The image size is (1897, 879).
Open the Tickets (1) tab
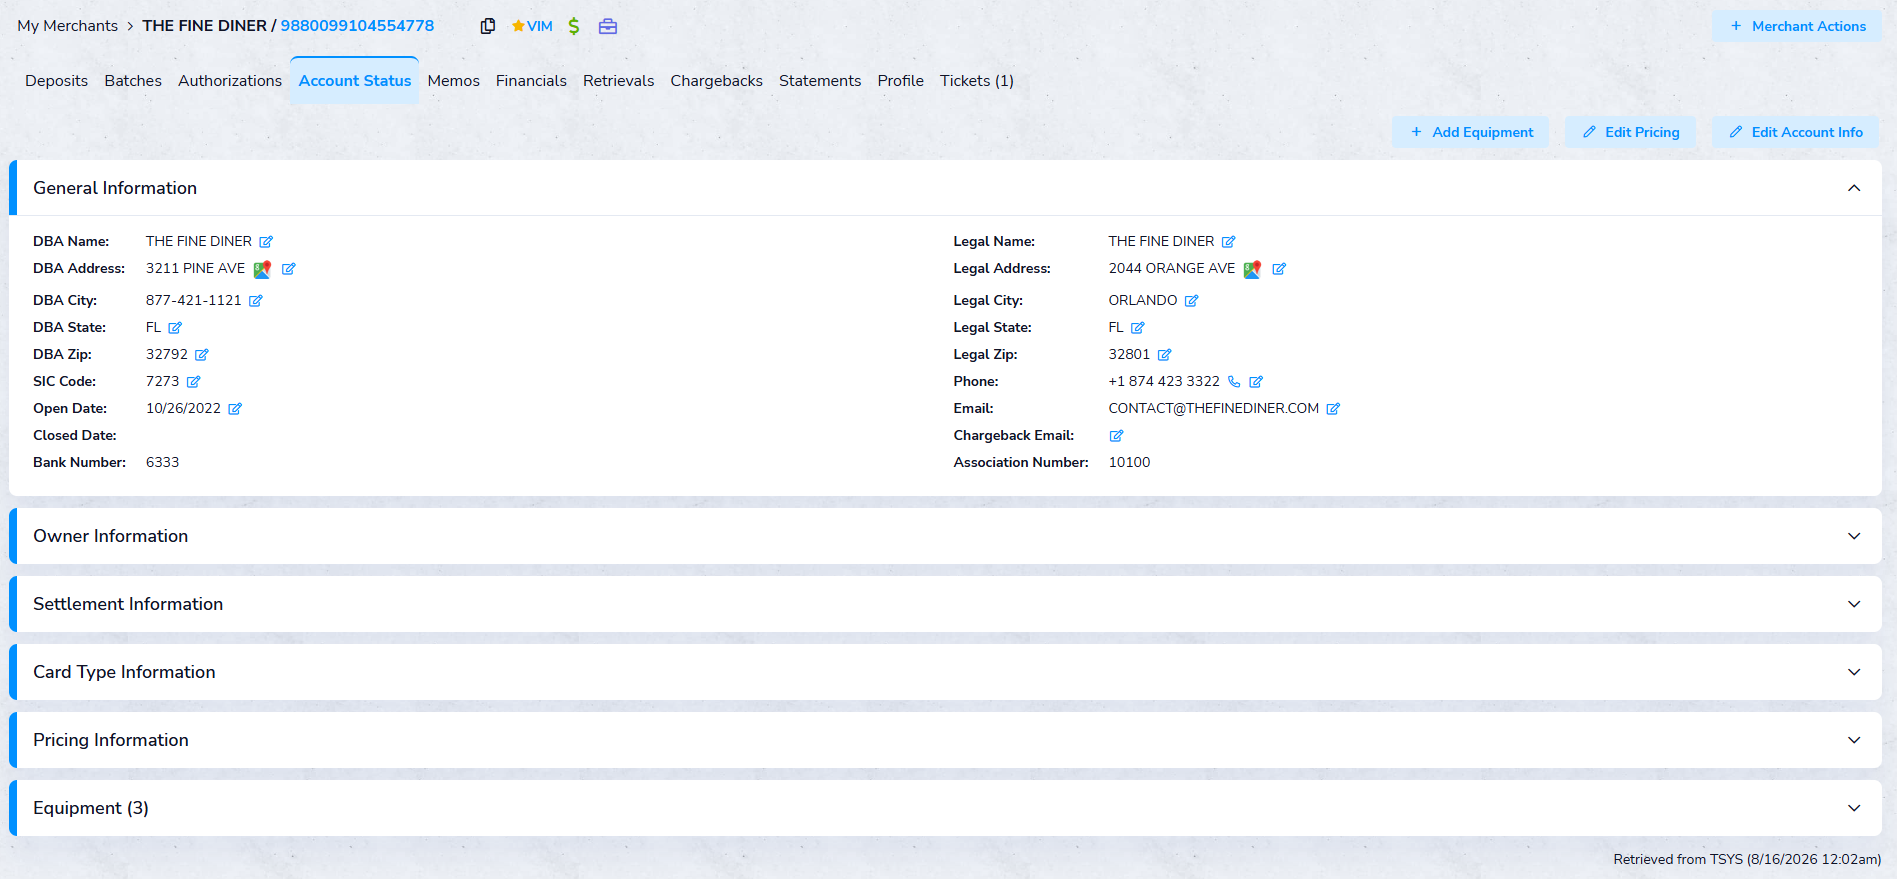pyautogui.click(x=976, y=81)
